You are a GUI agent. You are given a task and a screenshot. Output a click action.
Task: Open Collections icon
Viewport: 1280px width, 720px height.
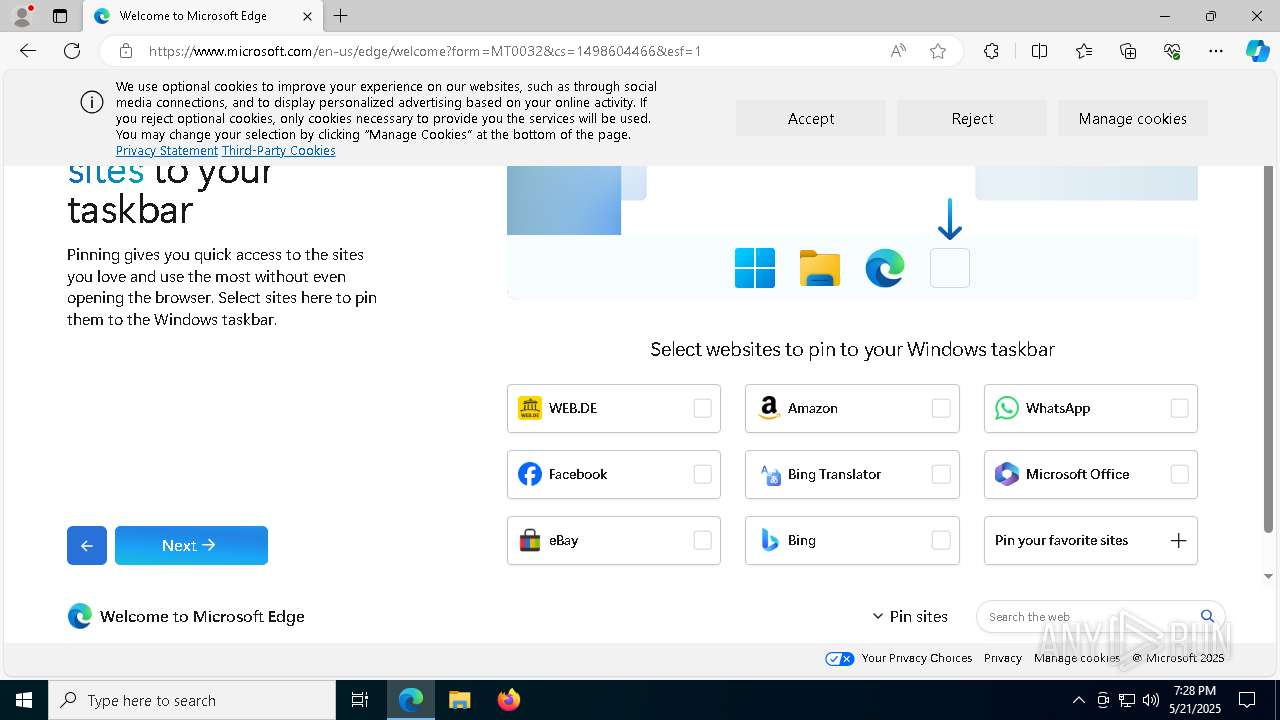(1128, 51)
